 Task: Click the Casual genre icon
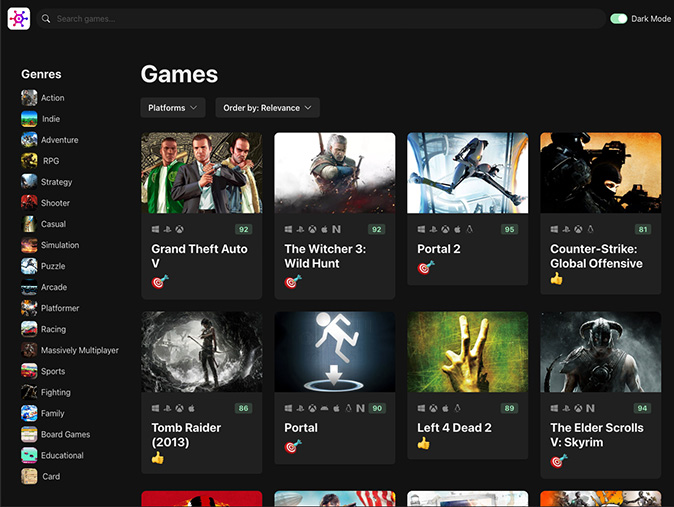29,224
